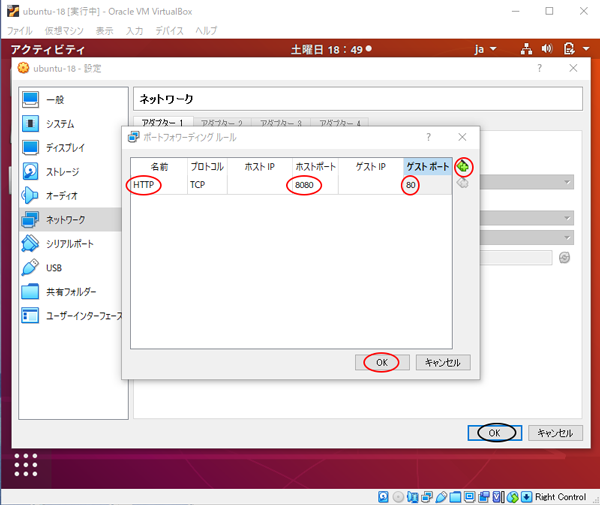Open the ユーザーインターフェース settings category
Viewport: 600px width, 505px height.
pos(70,316)
